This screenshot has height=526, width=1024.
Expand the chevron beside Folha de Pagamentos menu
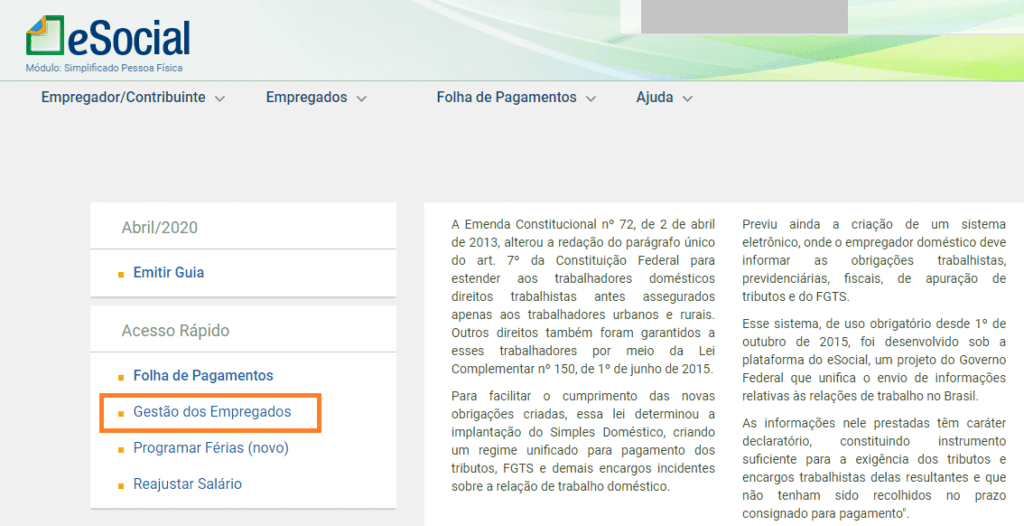(x=591, y=99)
